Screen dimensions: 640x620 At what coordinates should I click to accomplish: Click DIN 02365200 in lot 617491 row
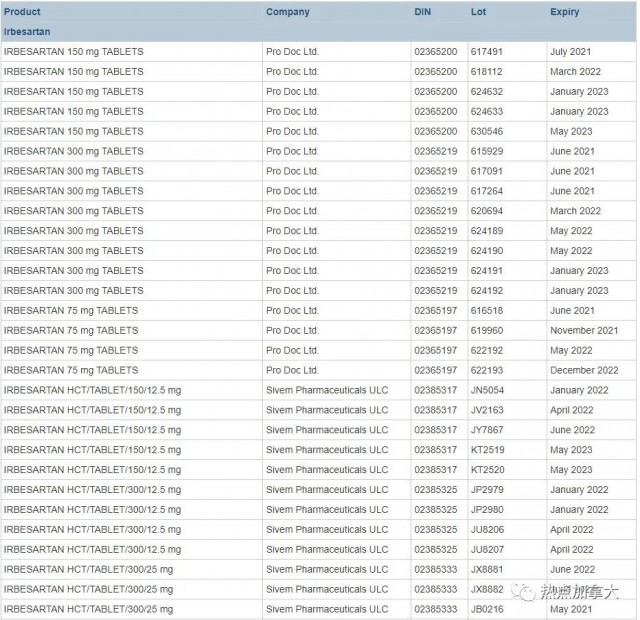click(x=436, y=52)
